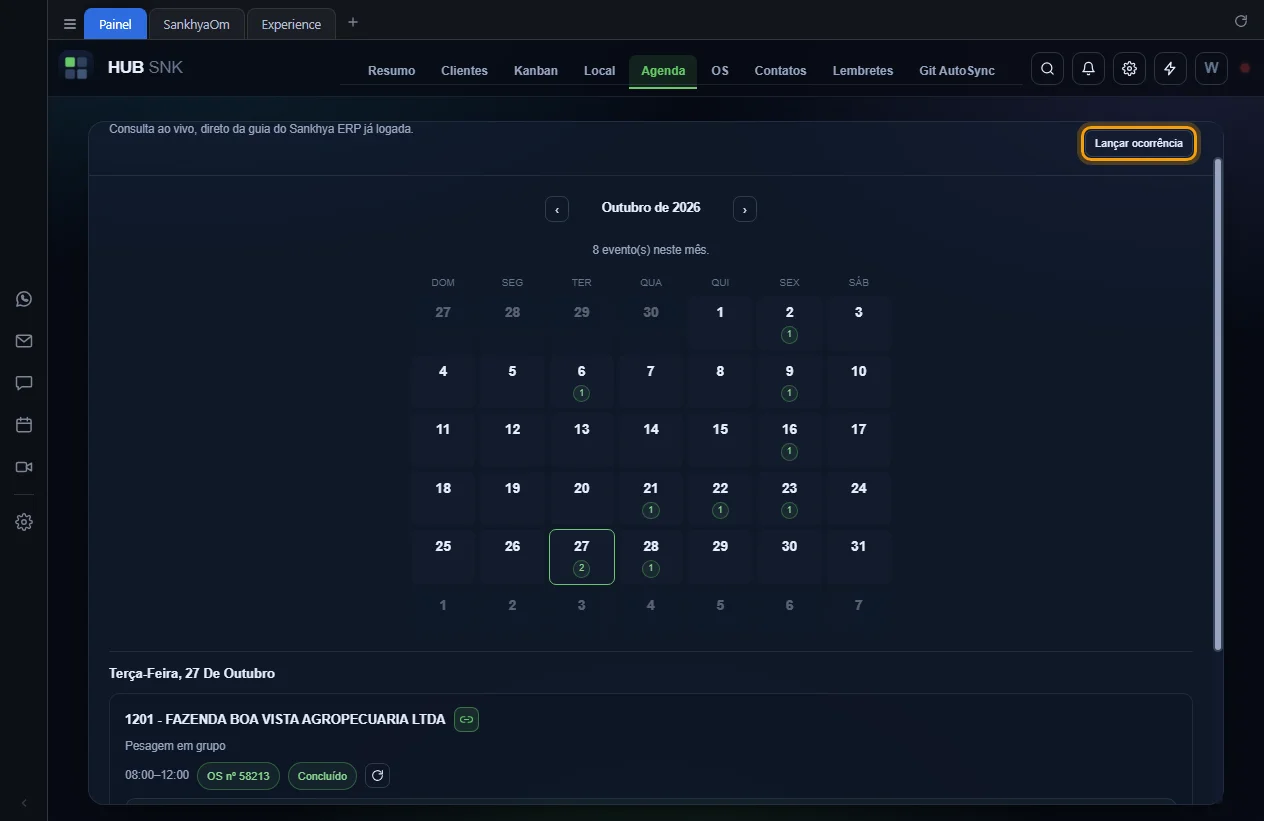
Task: Add a new tab with plus icon
Action: pyautogui.click(x=353, y=23)
